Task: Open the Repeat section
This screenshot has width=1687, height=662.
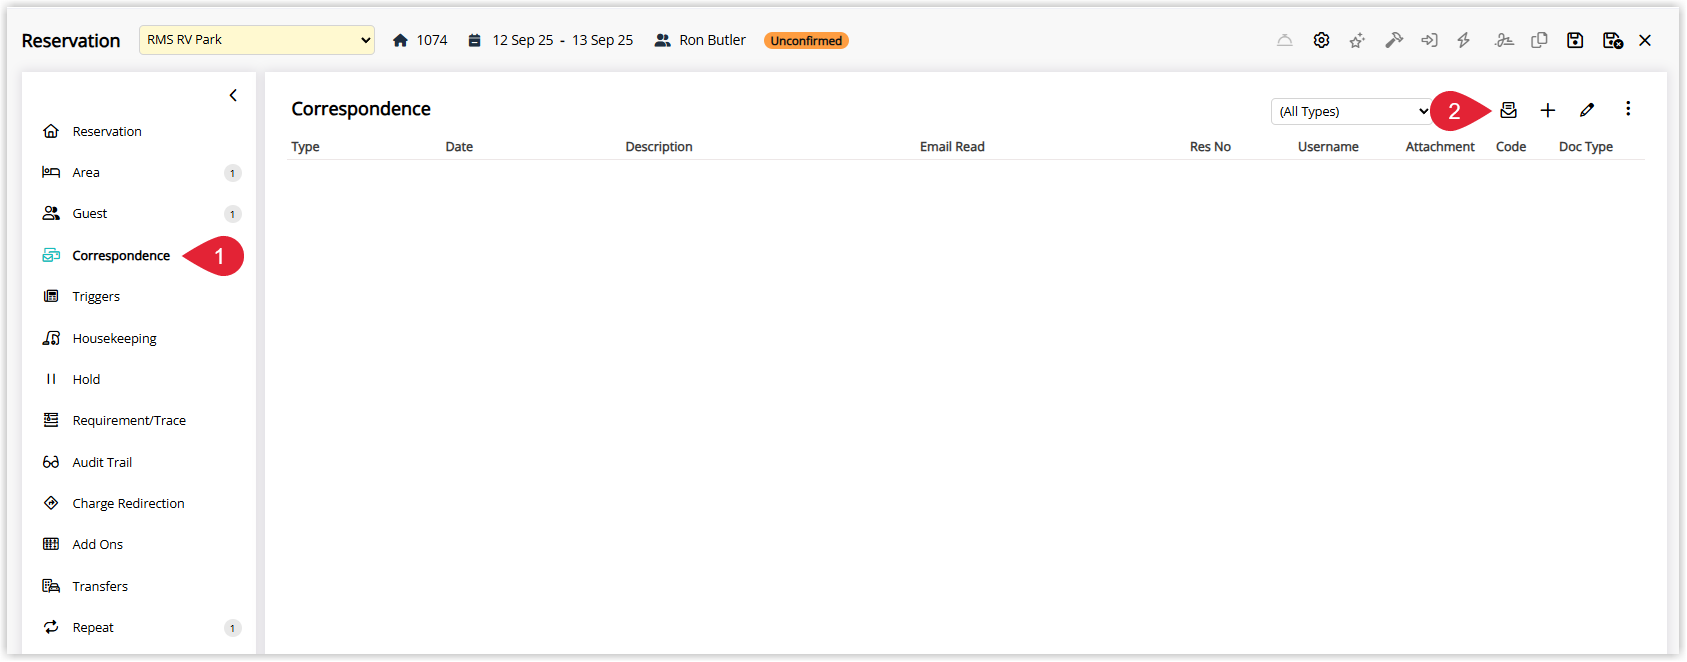Action: click(93, 627)
